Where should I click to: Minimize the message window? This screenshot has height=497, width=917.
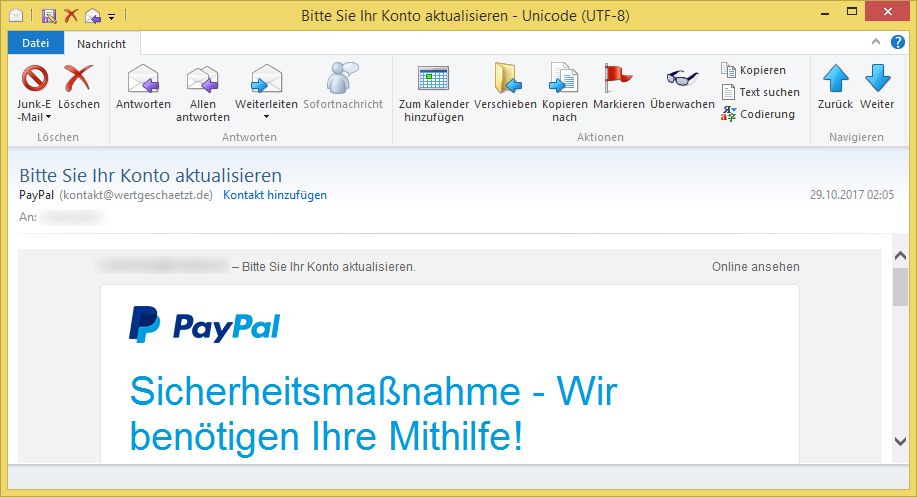(825, 13)
